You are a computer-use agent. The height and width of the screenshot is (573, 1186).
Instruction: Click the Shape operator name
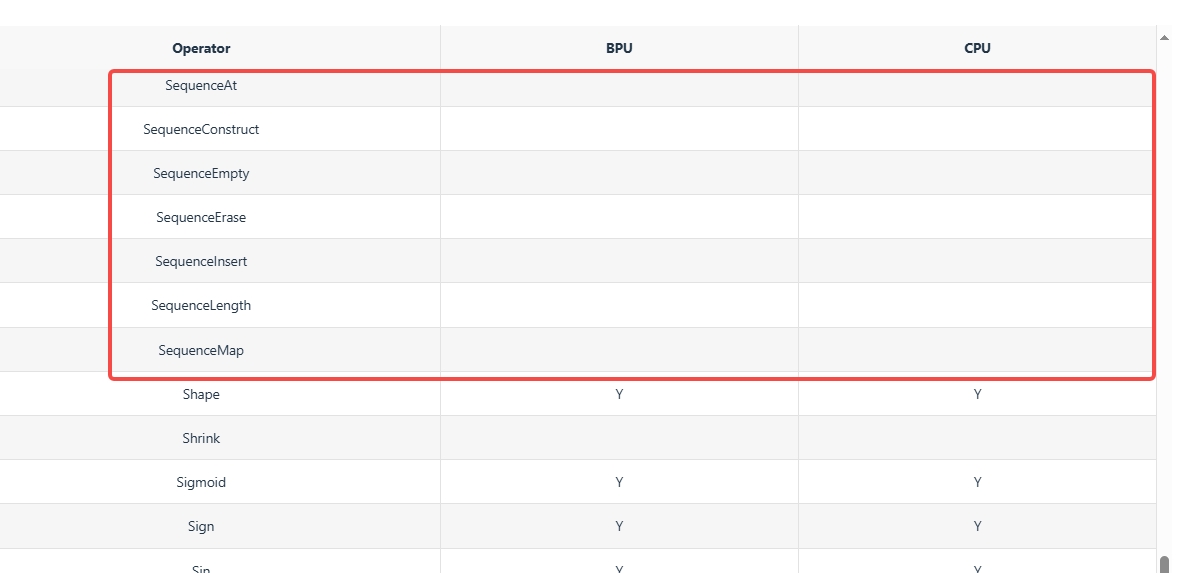201,395
